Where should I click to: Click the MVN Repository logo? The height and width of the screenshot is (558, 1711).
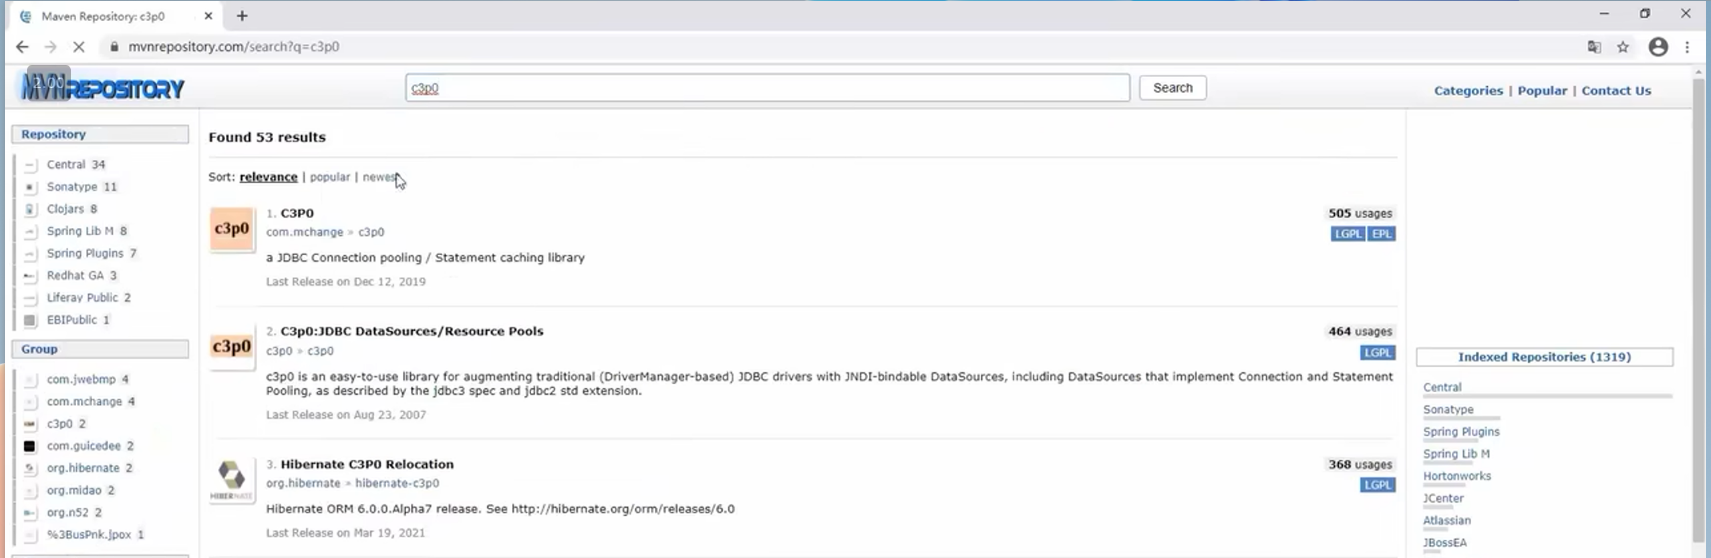[102, 88]
